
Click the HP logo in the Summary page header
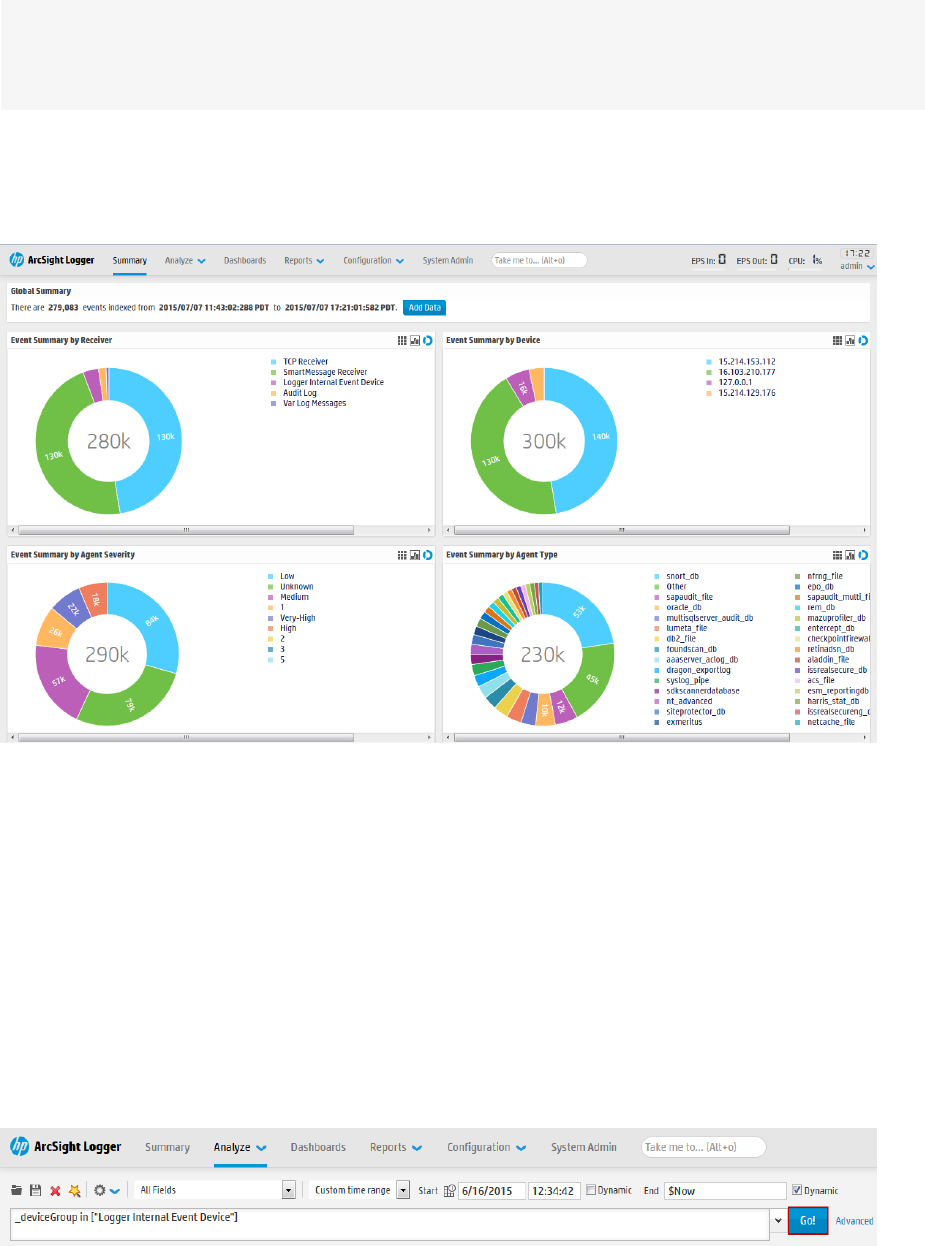[x=17, y=260]
